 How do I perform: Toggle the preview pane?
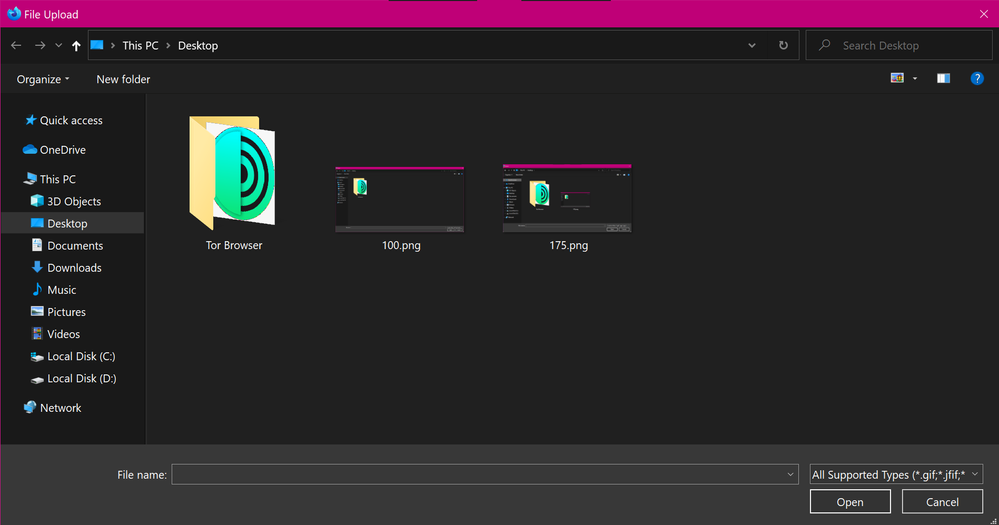pyautogui.click(x=944, y=78)
